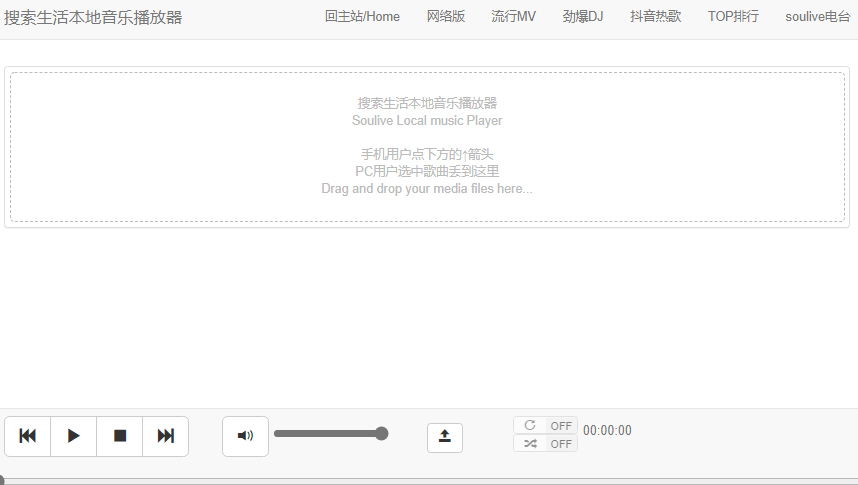Screen dimensions: 858x485
Task: Mute audio using the speaker icon
Action: click(245, 436)
